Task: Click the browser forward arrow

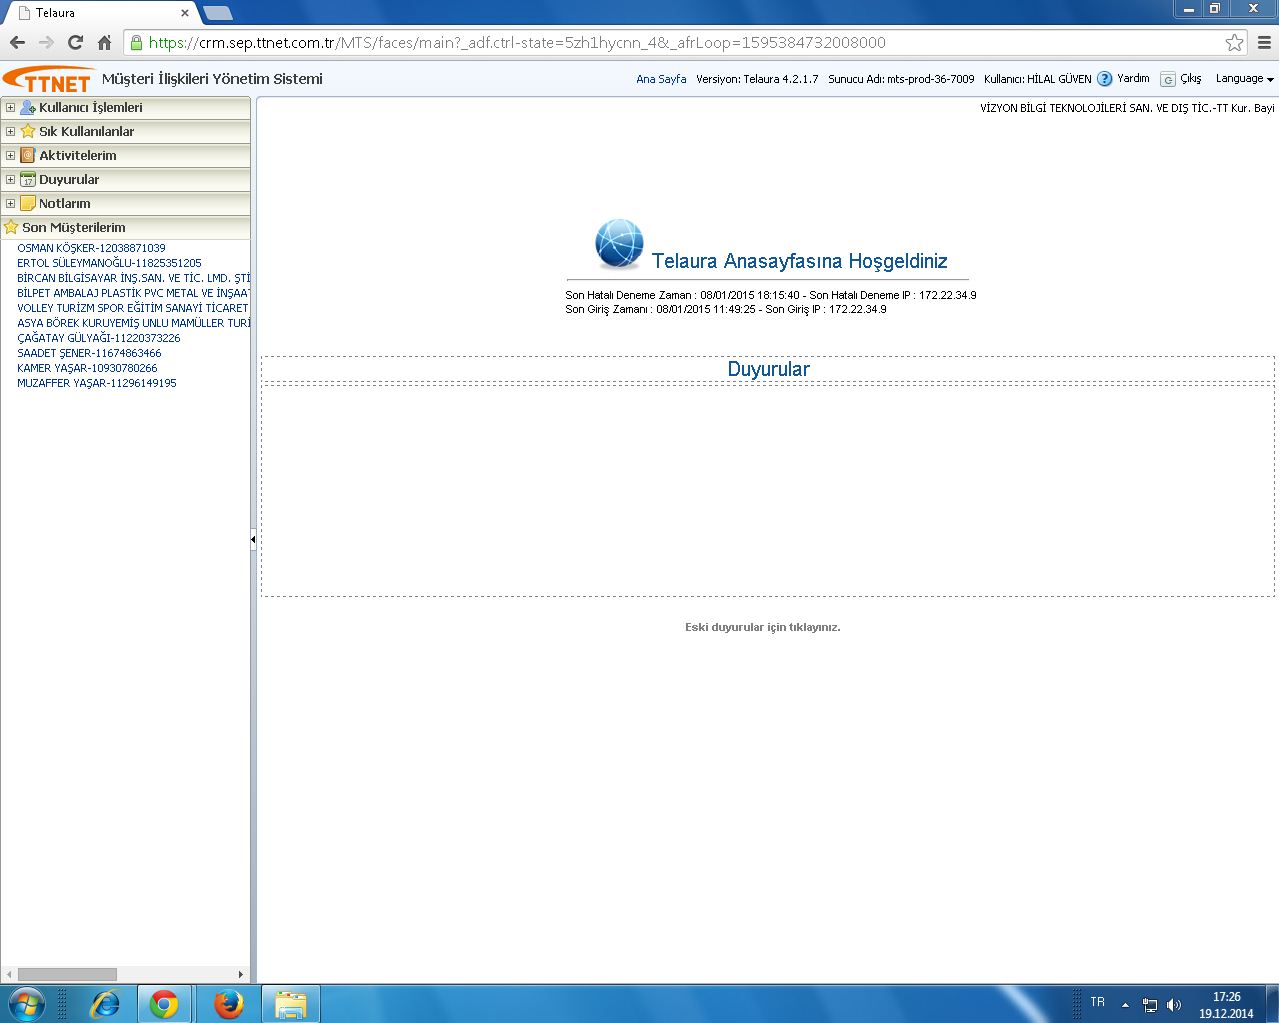Action: [x=46, y=42]
